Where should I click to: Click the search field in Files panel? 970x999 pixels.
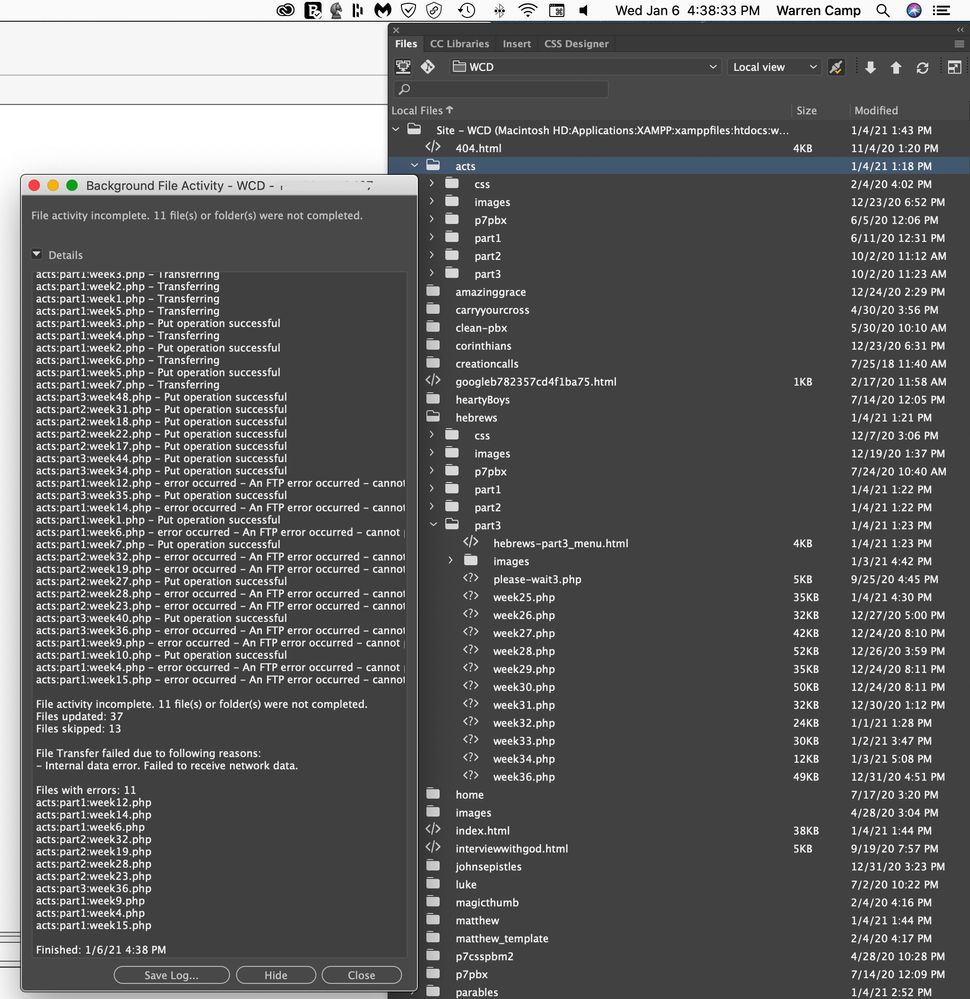point(501,89)
